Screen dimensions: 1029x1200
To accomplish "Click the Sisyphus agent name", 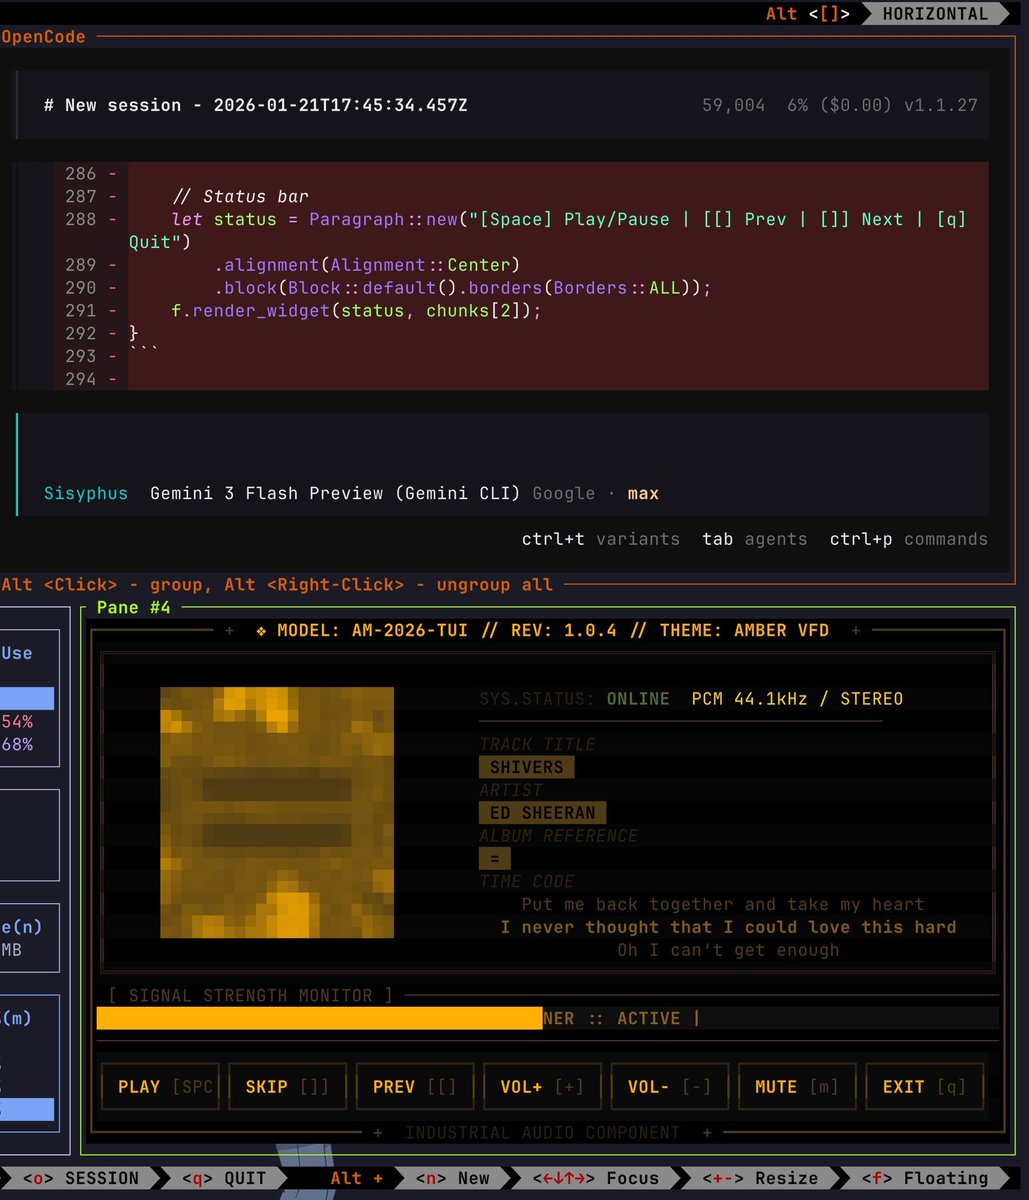I will [x=86, y=493].
